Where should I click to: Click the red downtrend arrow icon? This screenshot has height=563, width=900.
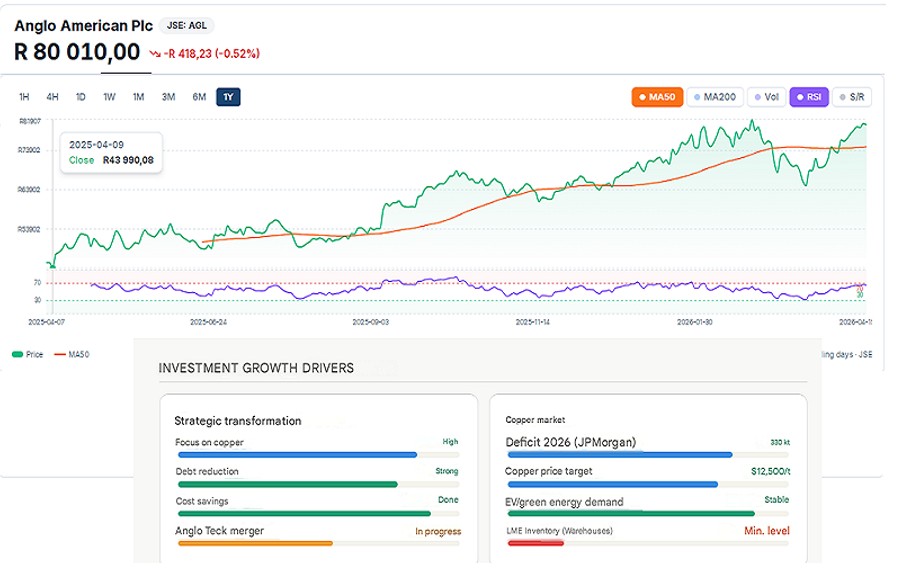(155, 54)
